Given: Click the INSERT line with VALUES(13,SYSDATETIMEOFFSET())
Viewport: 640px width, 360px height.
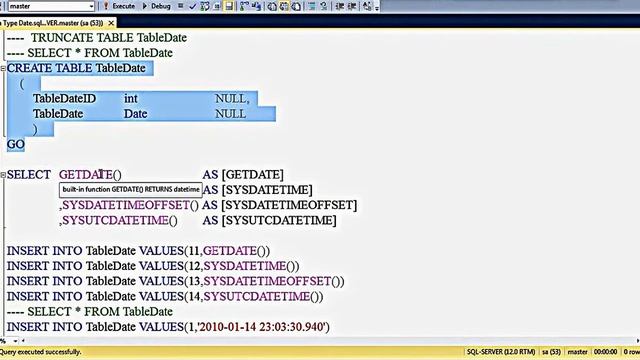Looking at the screenshot, I should pos(176,281).
